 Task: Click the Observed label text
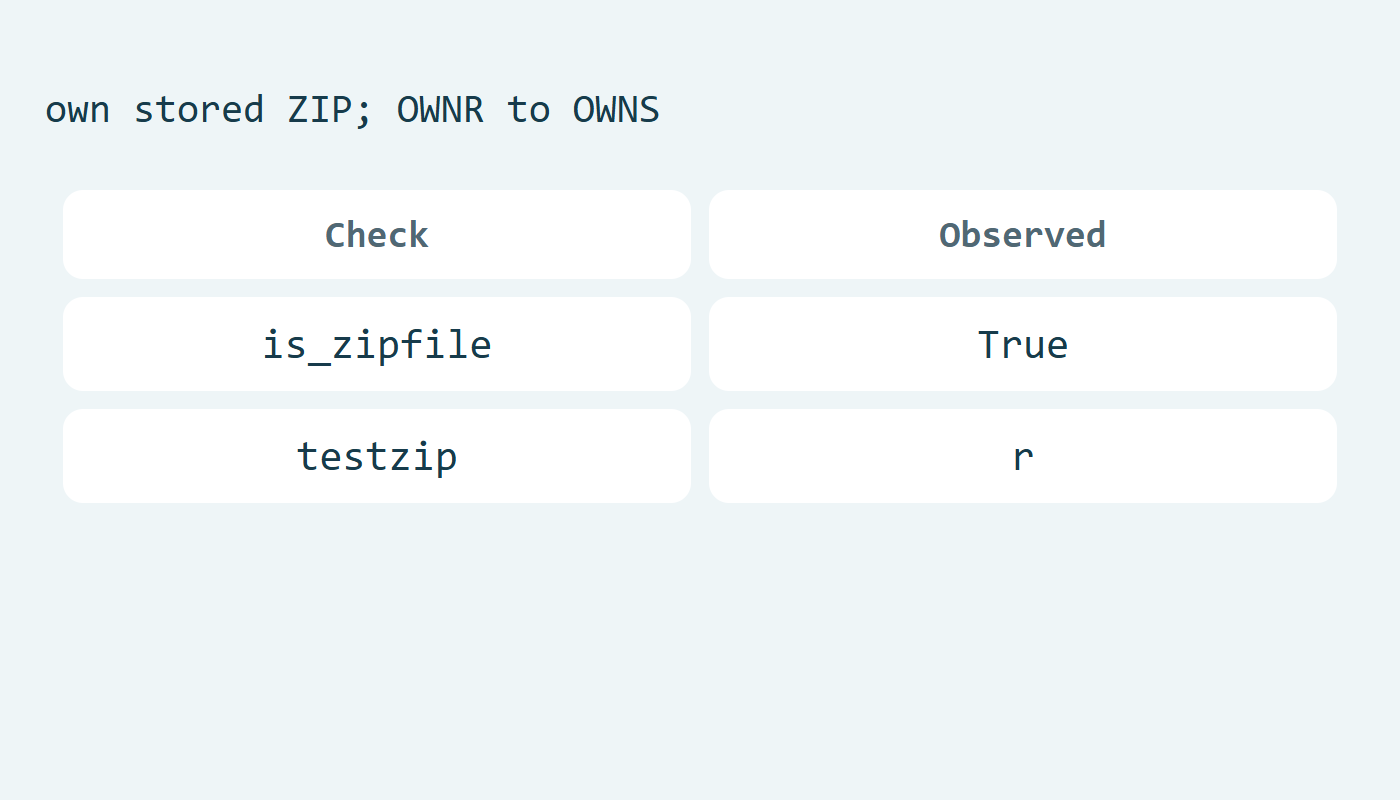point(1023,235)
